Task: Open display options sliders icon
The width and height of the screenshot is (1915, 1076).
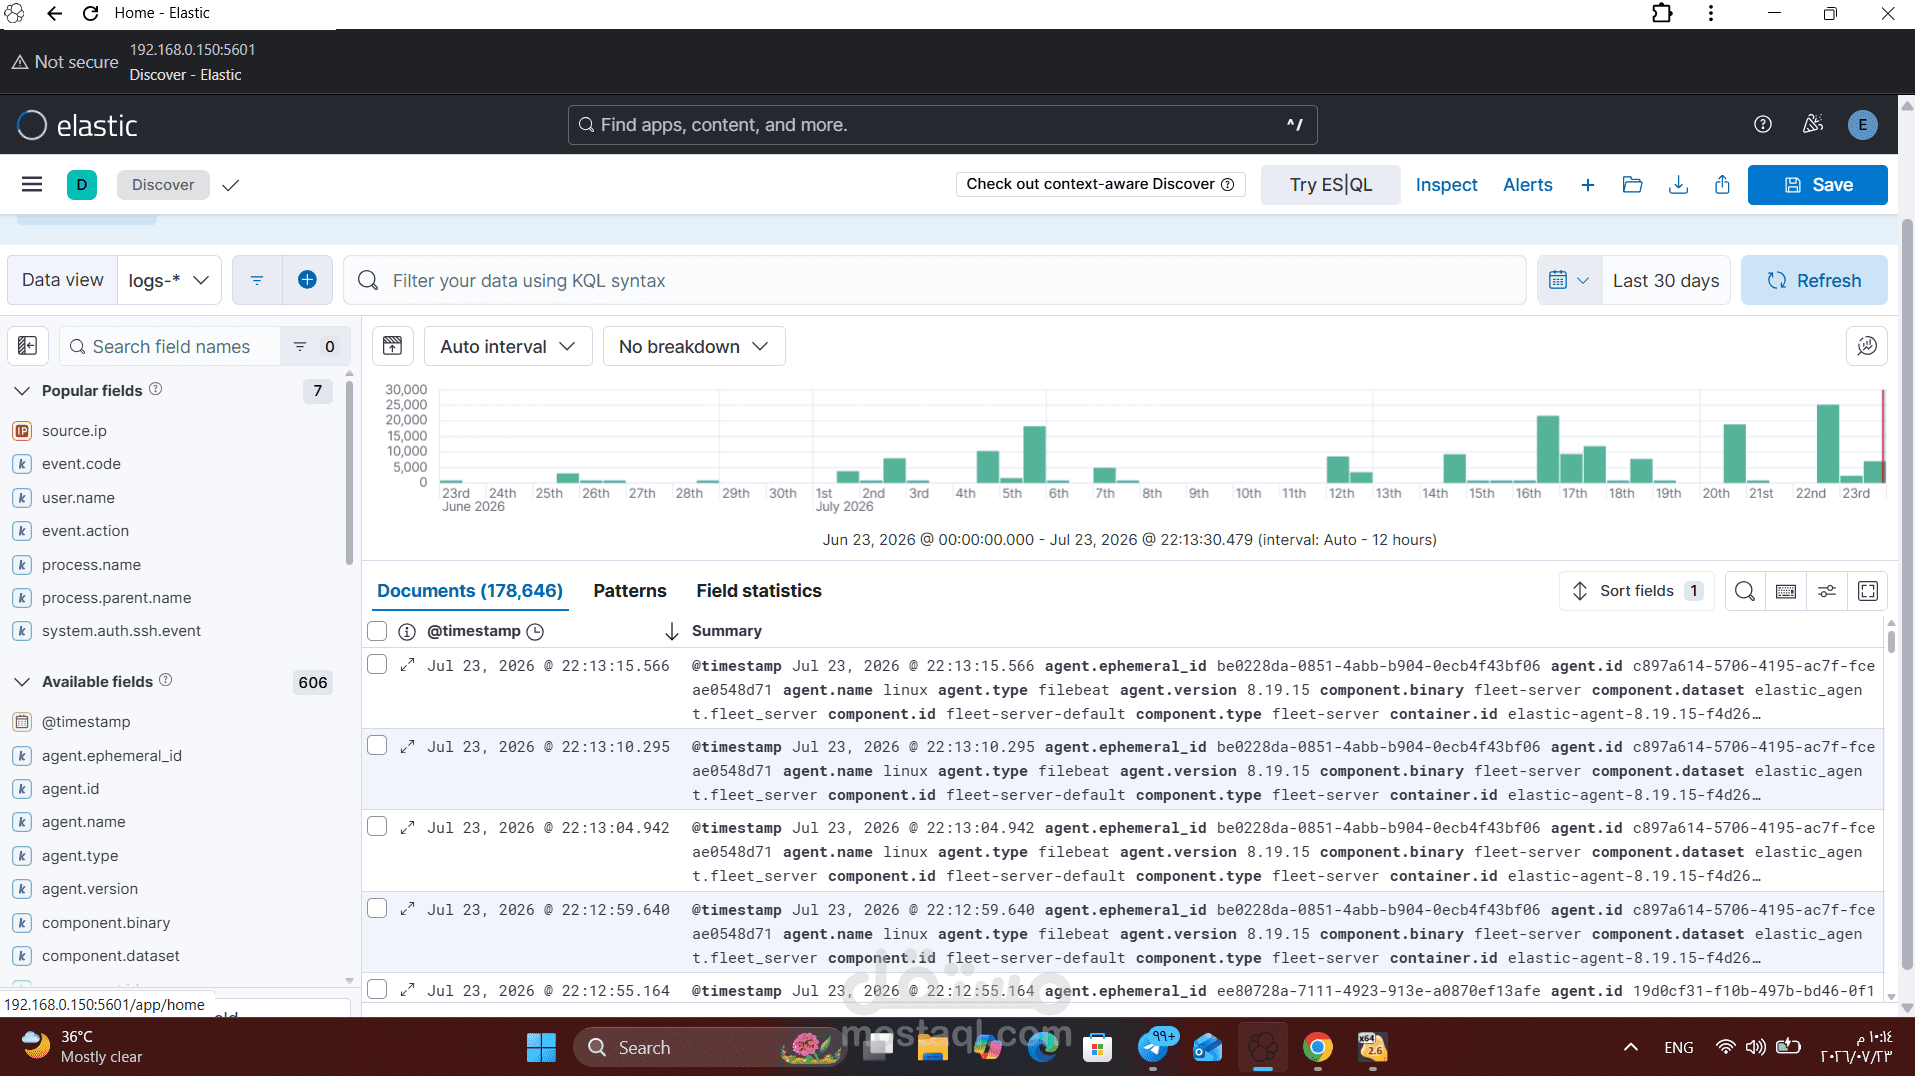Action: 1826,591
